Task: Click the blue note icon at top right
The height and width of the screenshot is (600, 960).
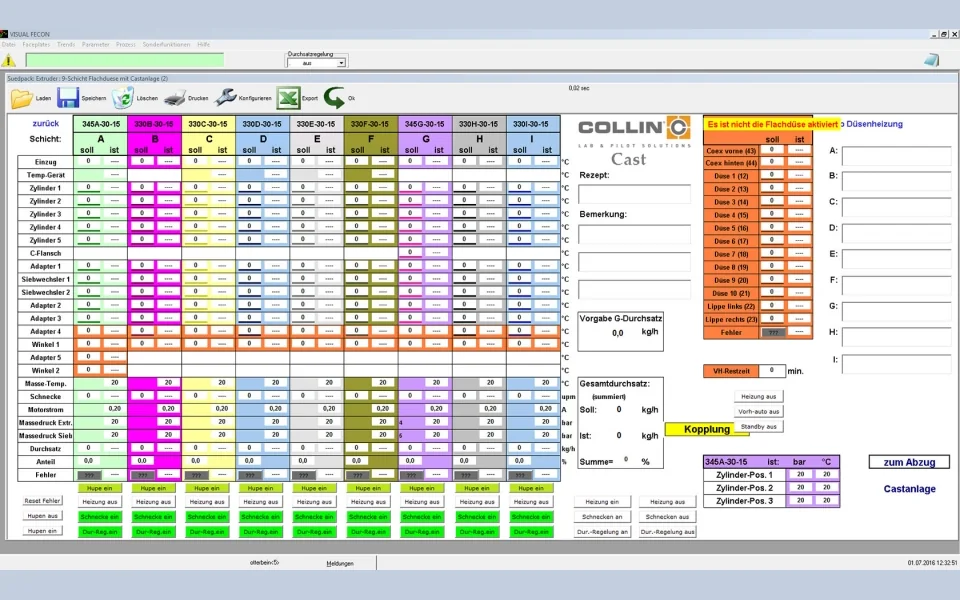Action: [x=931, y=59]
